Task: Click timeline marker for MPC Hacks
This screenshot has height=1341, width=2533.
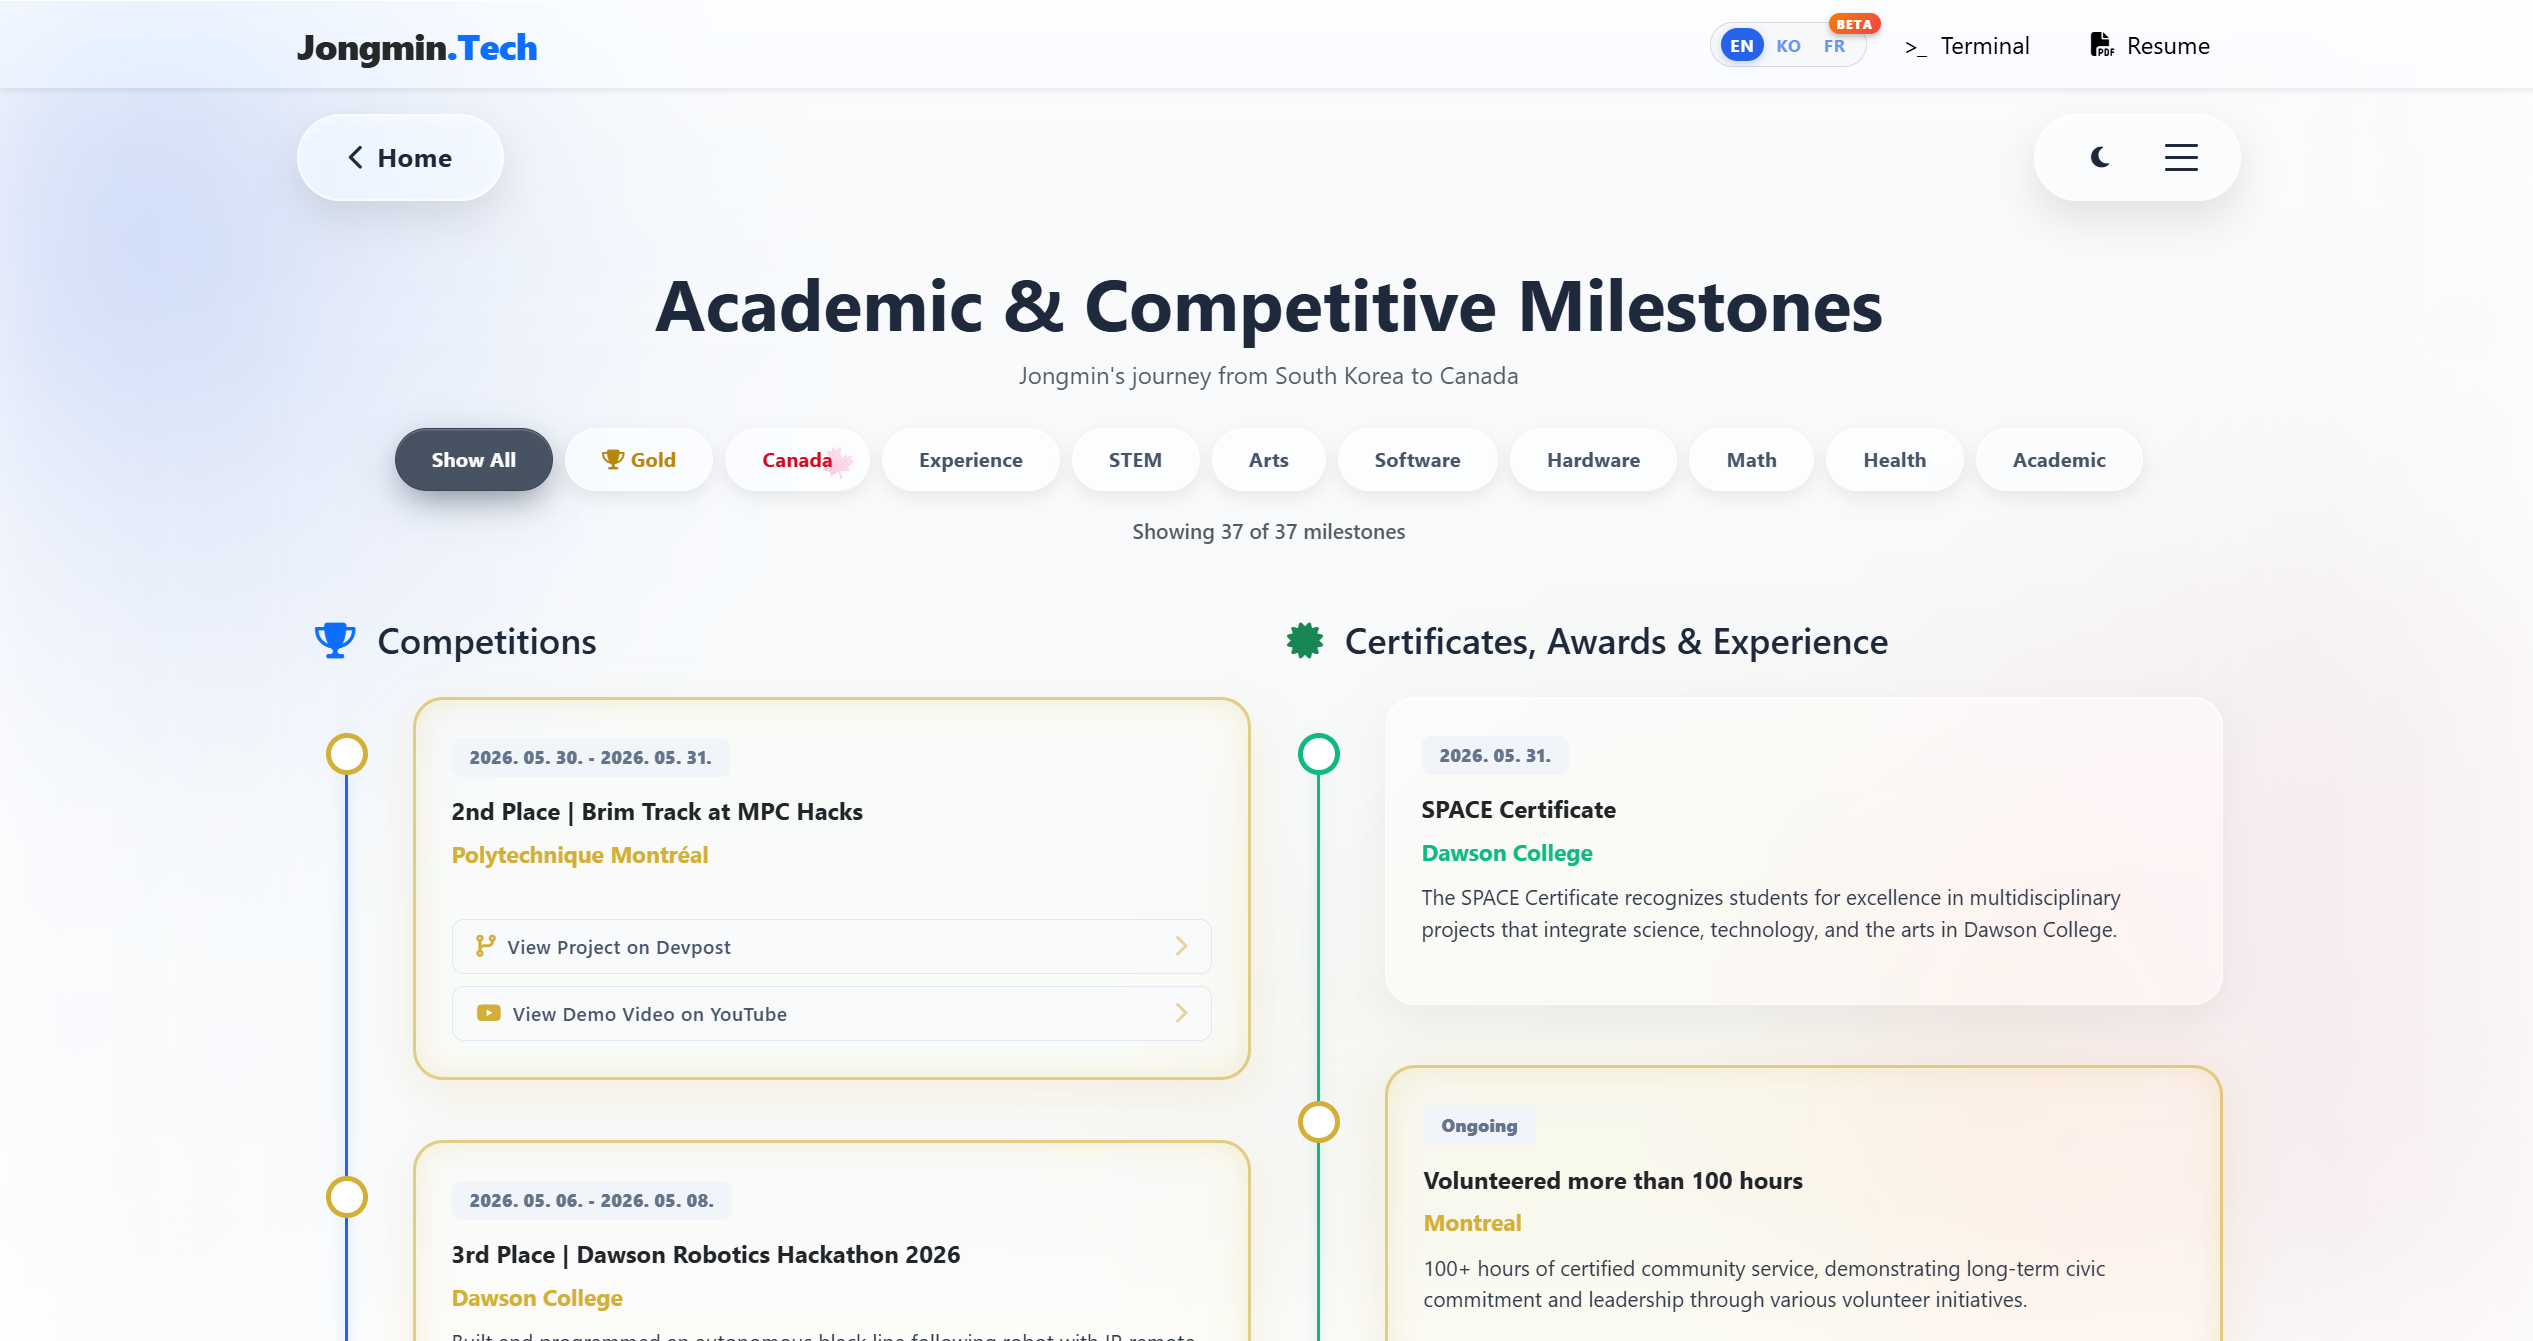Action: point(347,754)
